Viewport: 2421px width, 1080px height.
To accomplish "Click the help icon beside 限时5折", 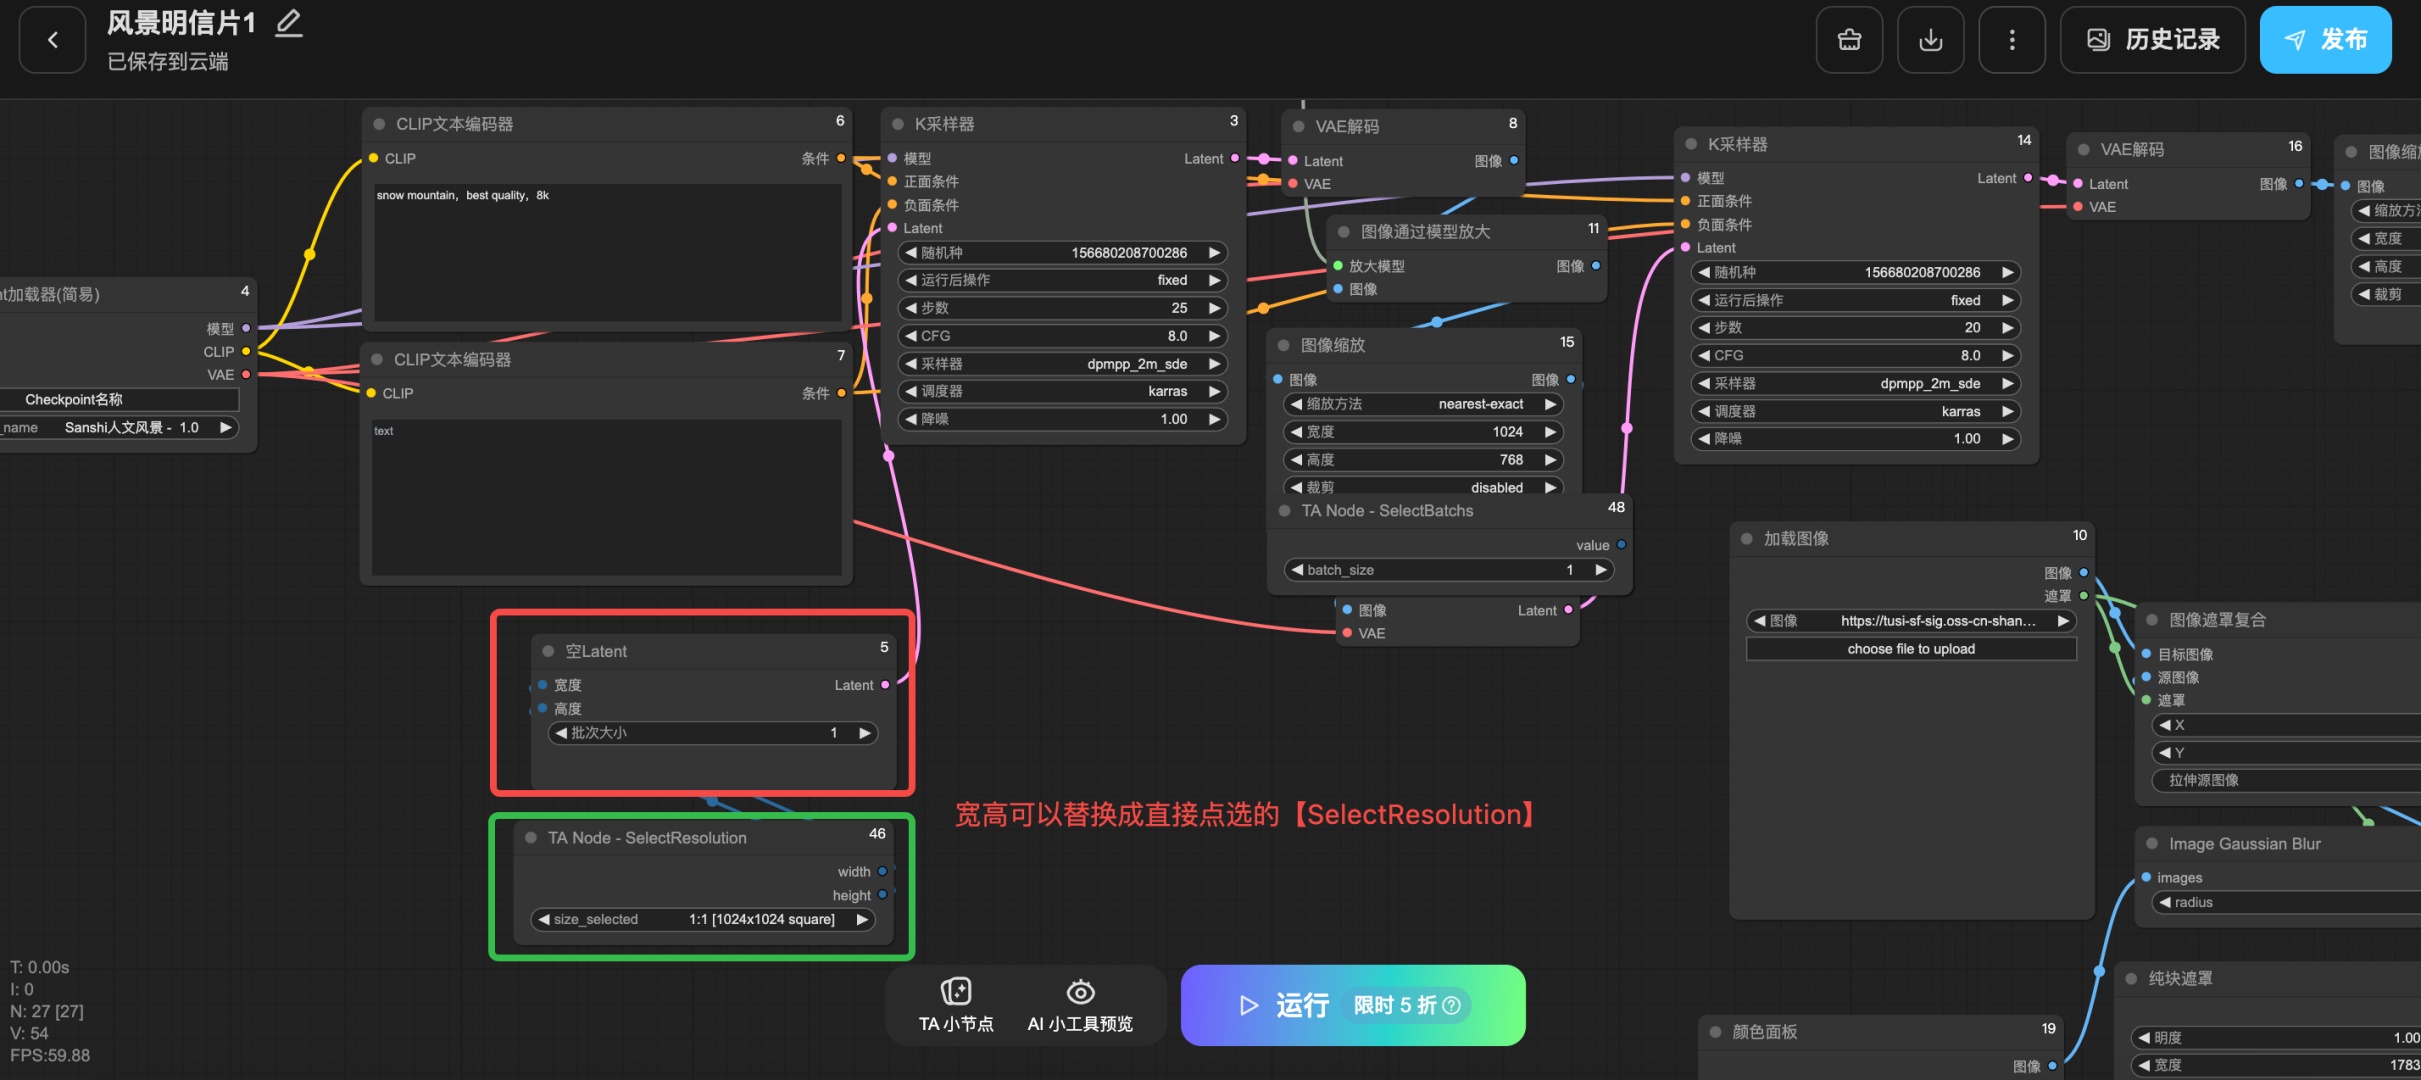I will coord(1452,1005).
